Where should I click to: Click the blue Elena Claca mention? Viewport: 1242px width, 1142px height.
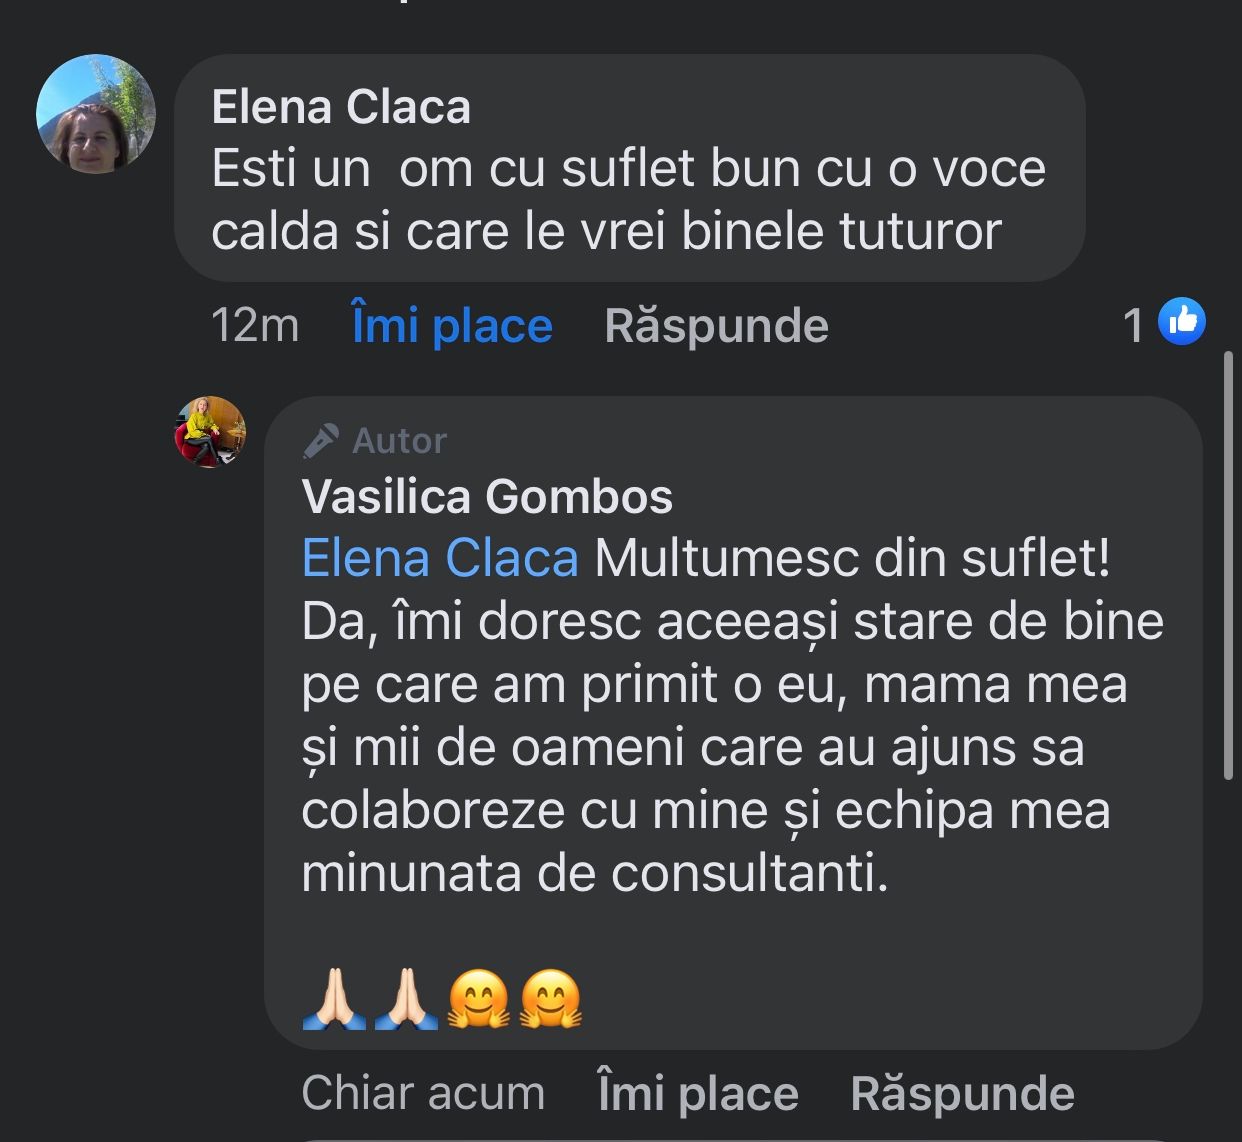[440, 558]
